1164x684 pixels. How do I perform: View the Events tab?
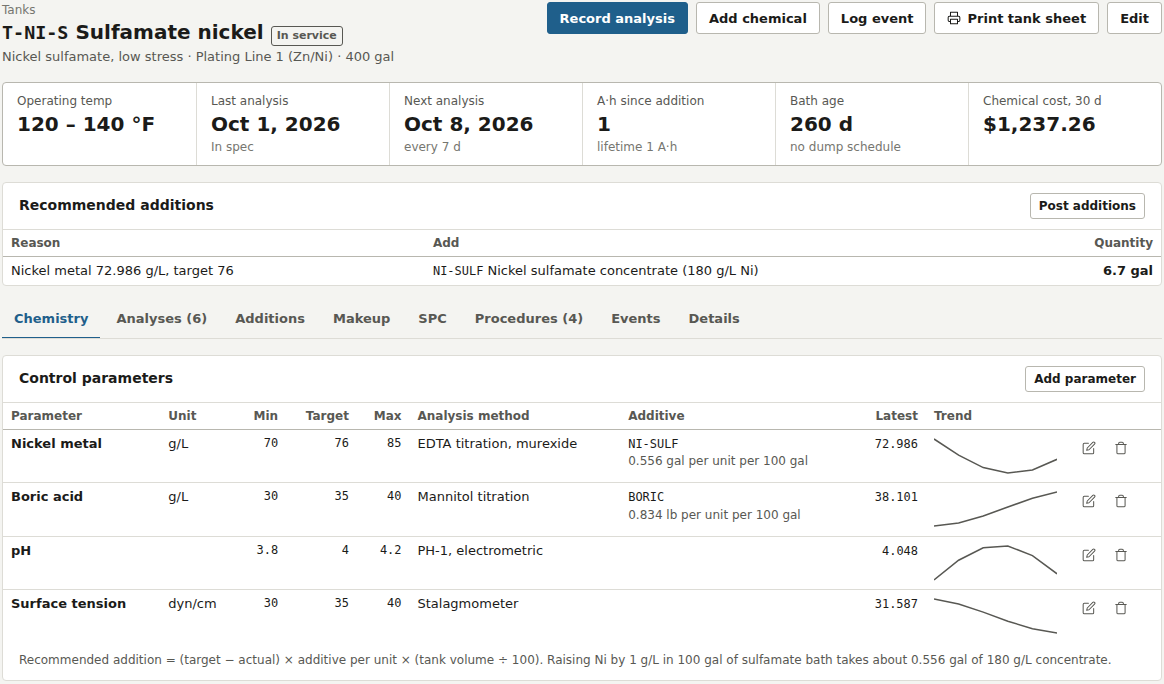[635, 319]
